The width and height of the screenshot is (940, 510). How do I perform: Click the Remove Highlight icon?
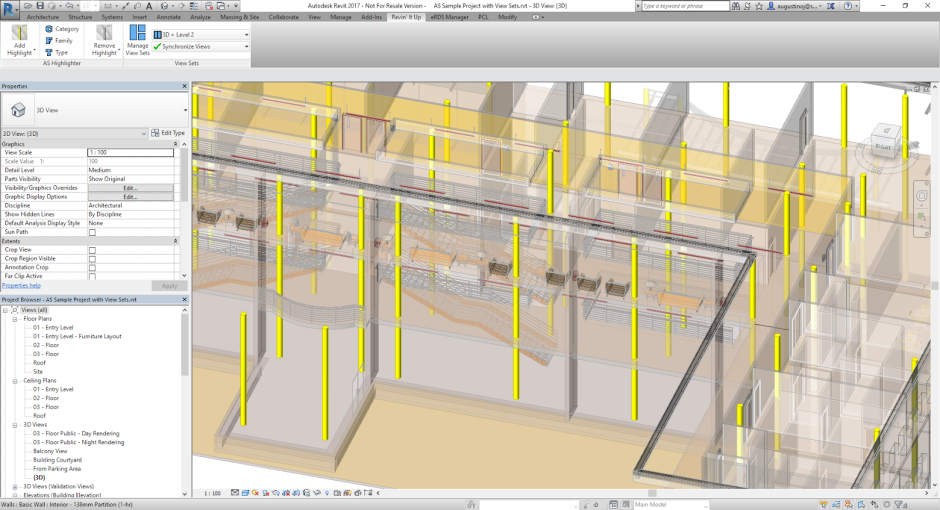[x=104, y=34]
